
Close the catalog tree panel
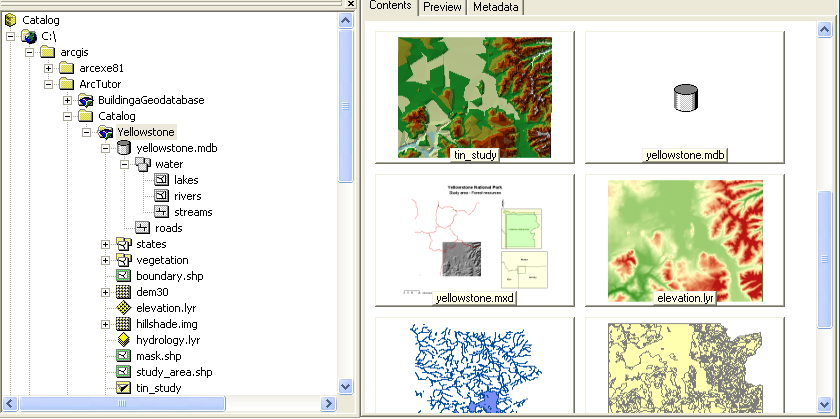coord(350,4)
